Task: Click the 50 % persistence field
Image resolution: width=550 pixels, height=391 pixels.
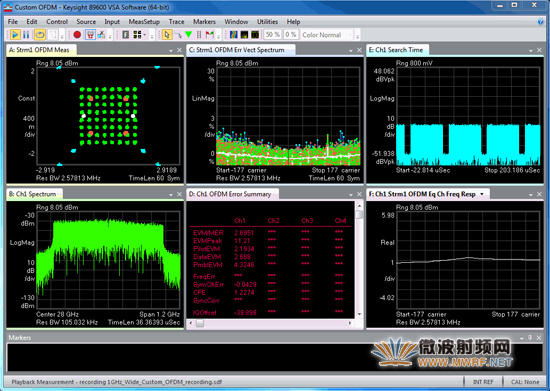Action: tap(273, 35)
